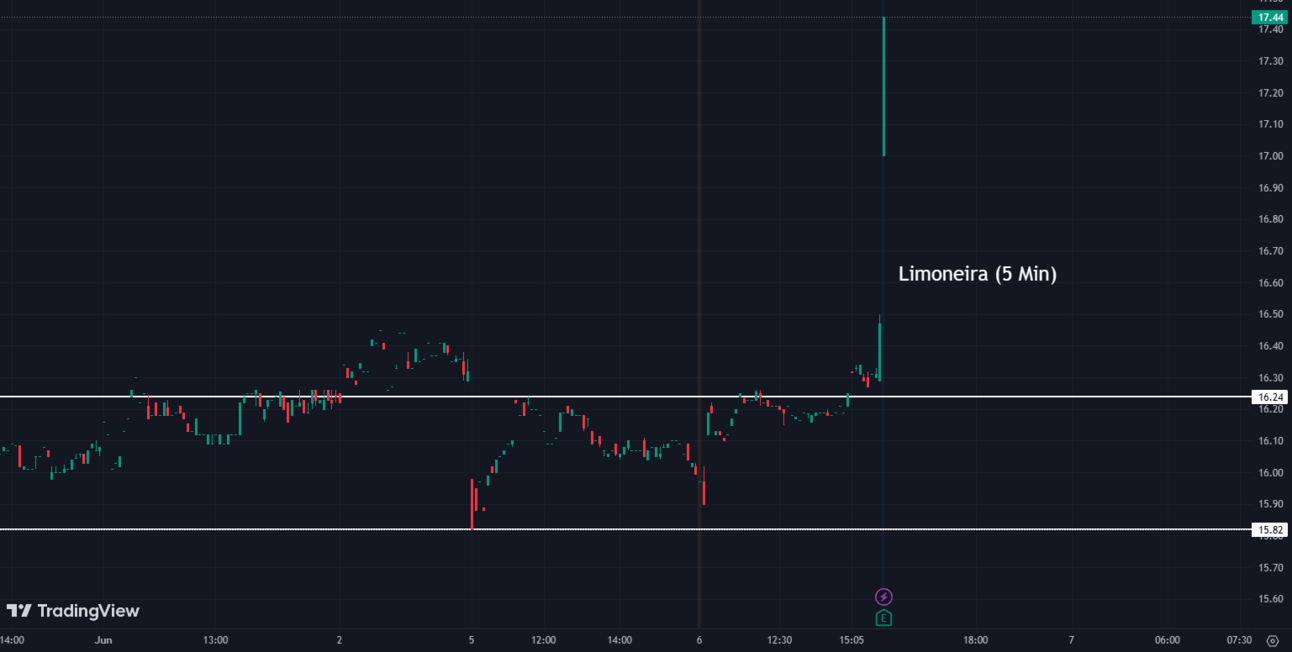The width and height of the screenshot is (1292, 652).
Task: Open chart settings hexagon icon
Action: pos(1272,640)
